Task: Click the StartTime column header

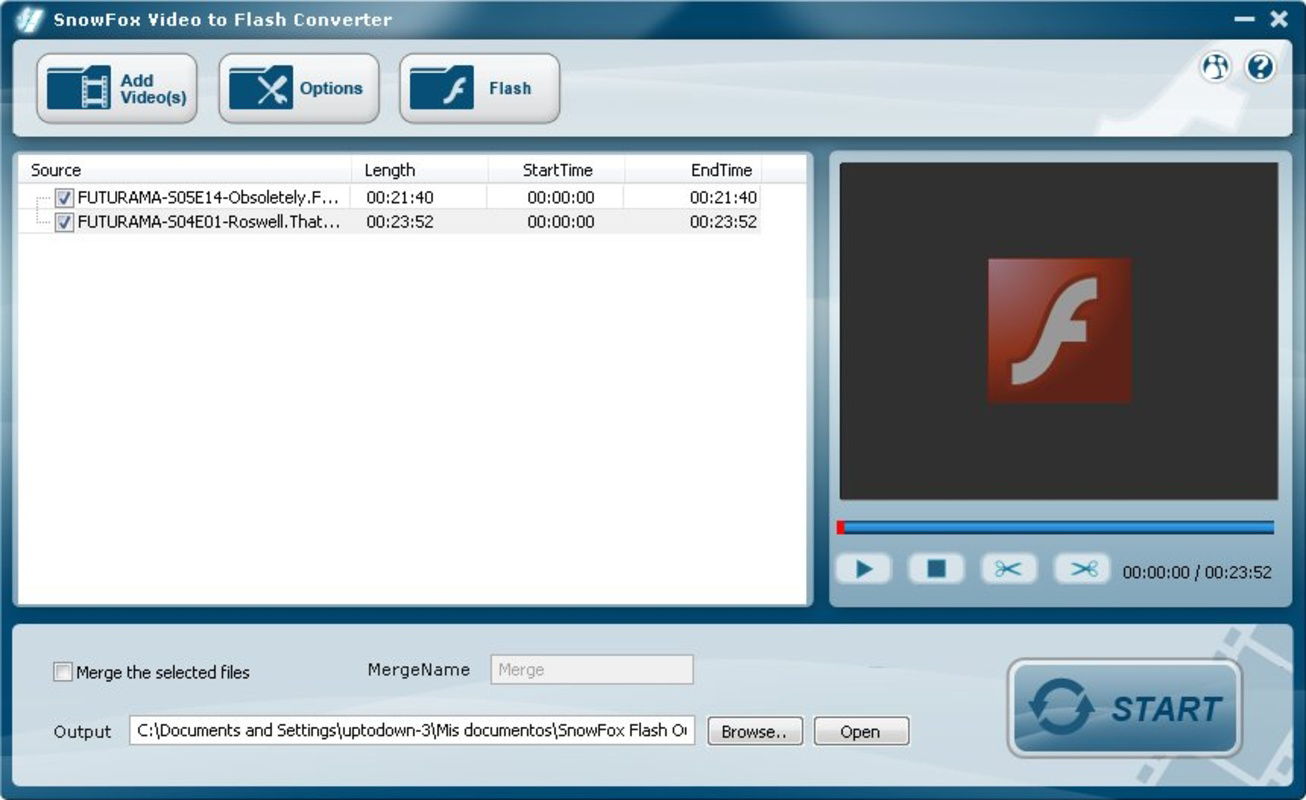Action: (557, 170)
